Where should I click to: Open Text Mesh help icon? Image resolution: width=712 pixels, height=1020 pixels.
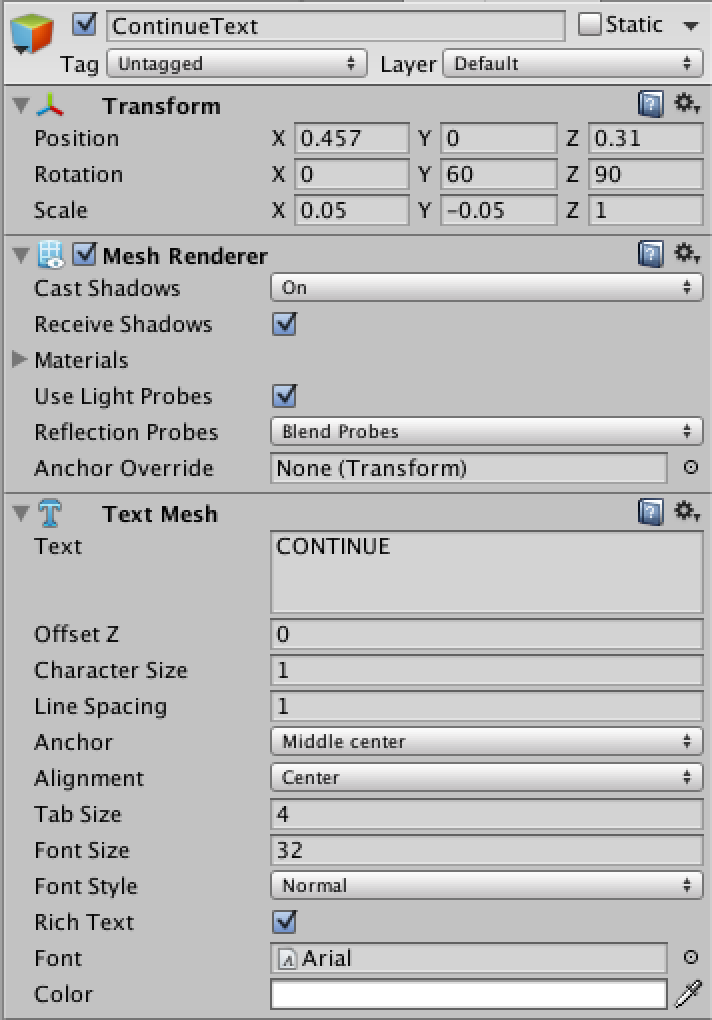(x=650, y=513)
